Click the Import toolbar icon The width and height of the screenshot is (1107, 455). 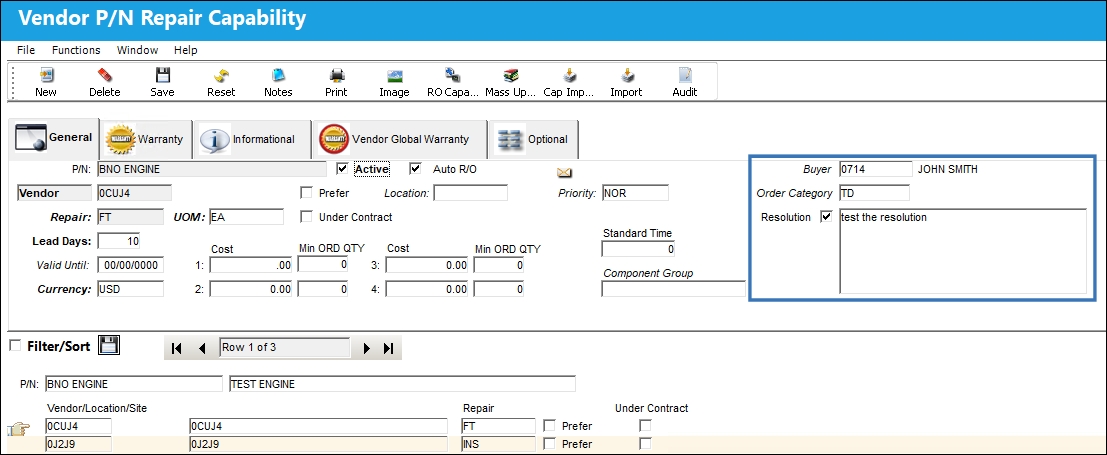click(x=626, y=76)
